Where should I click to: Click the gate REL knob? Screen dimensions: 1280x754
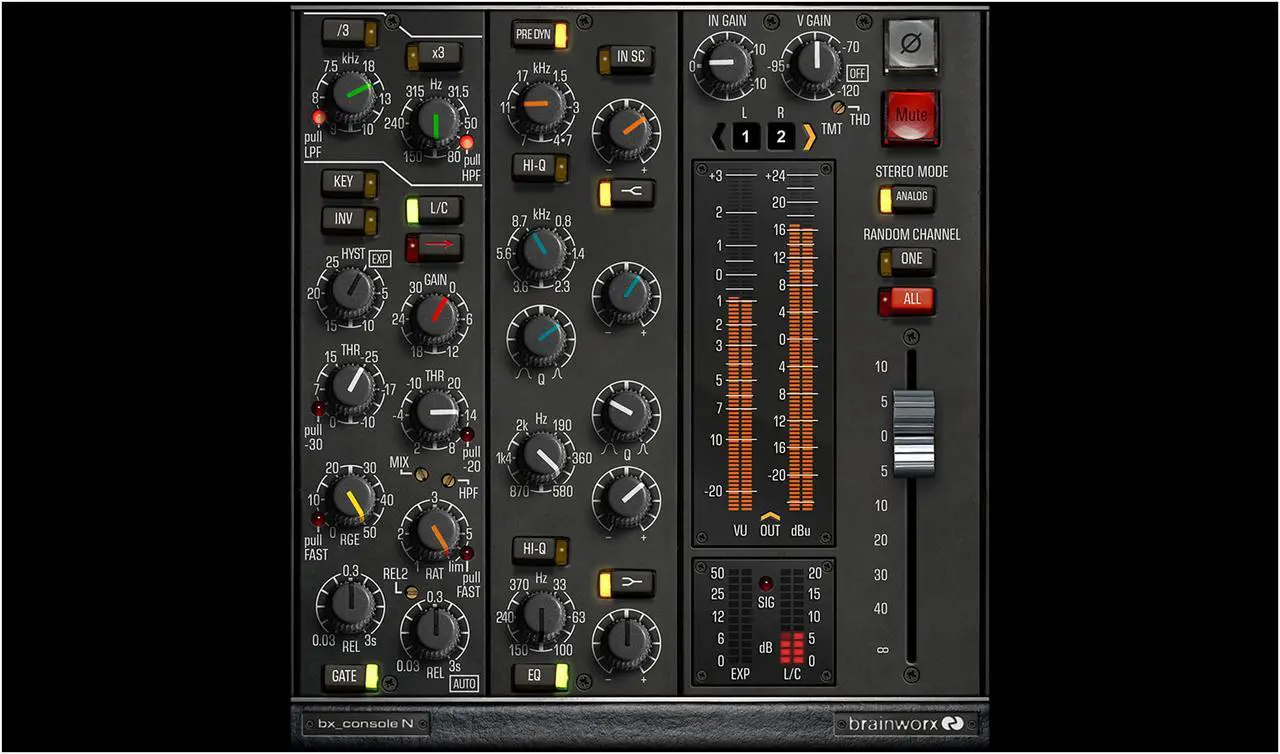(350, 605)
